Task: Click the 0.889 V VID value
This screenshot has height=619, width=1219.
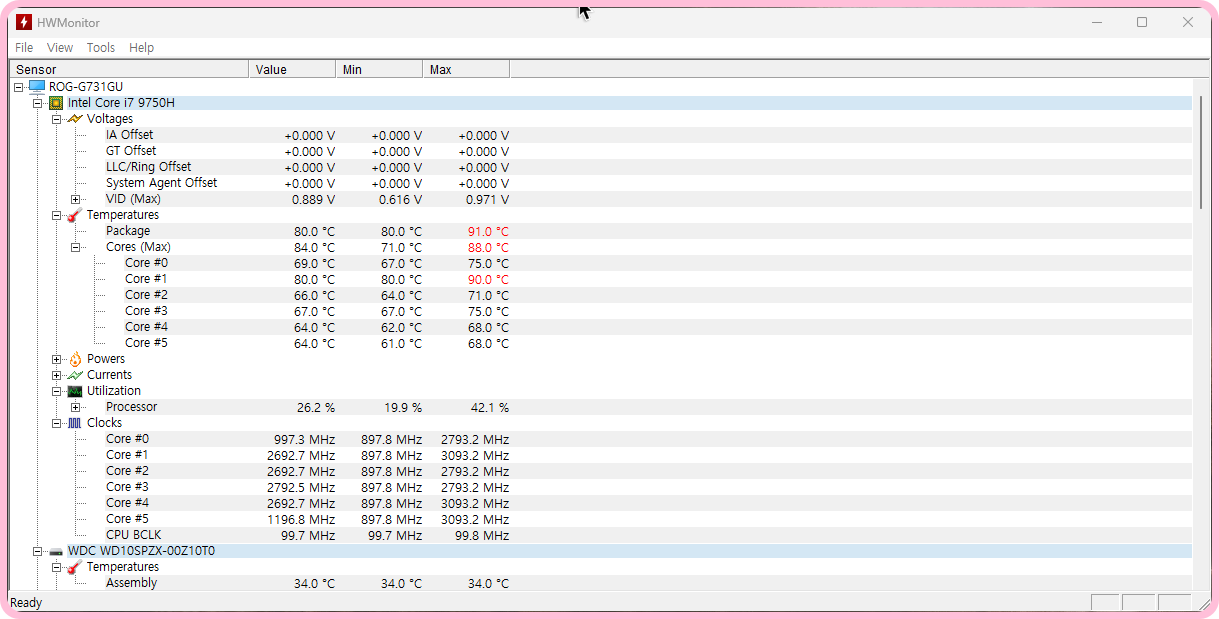Action: click(x=314, y=199)
